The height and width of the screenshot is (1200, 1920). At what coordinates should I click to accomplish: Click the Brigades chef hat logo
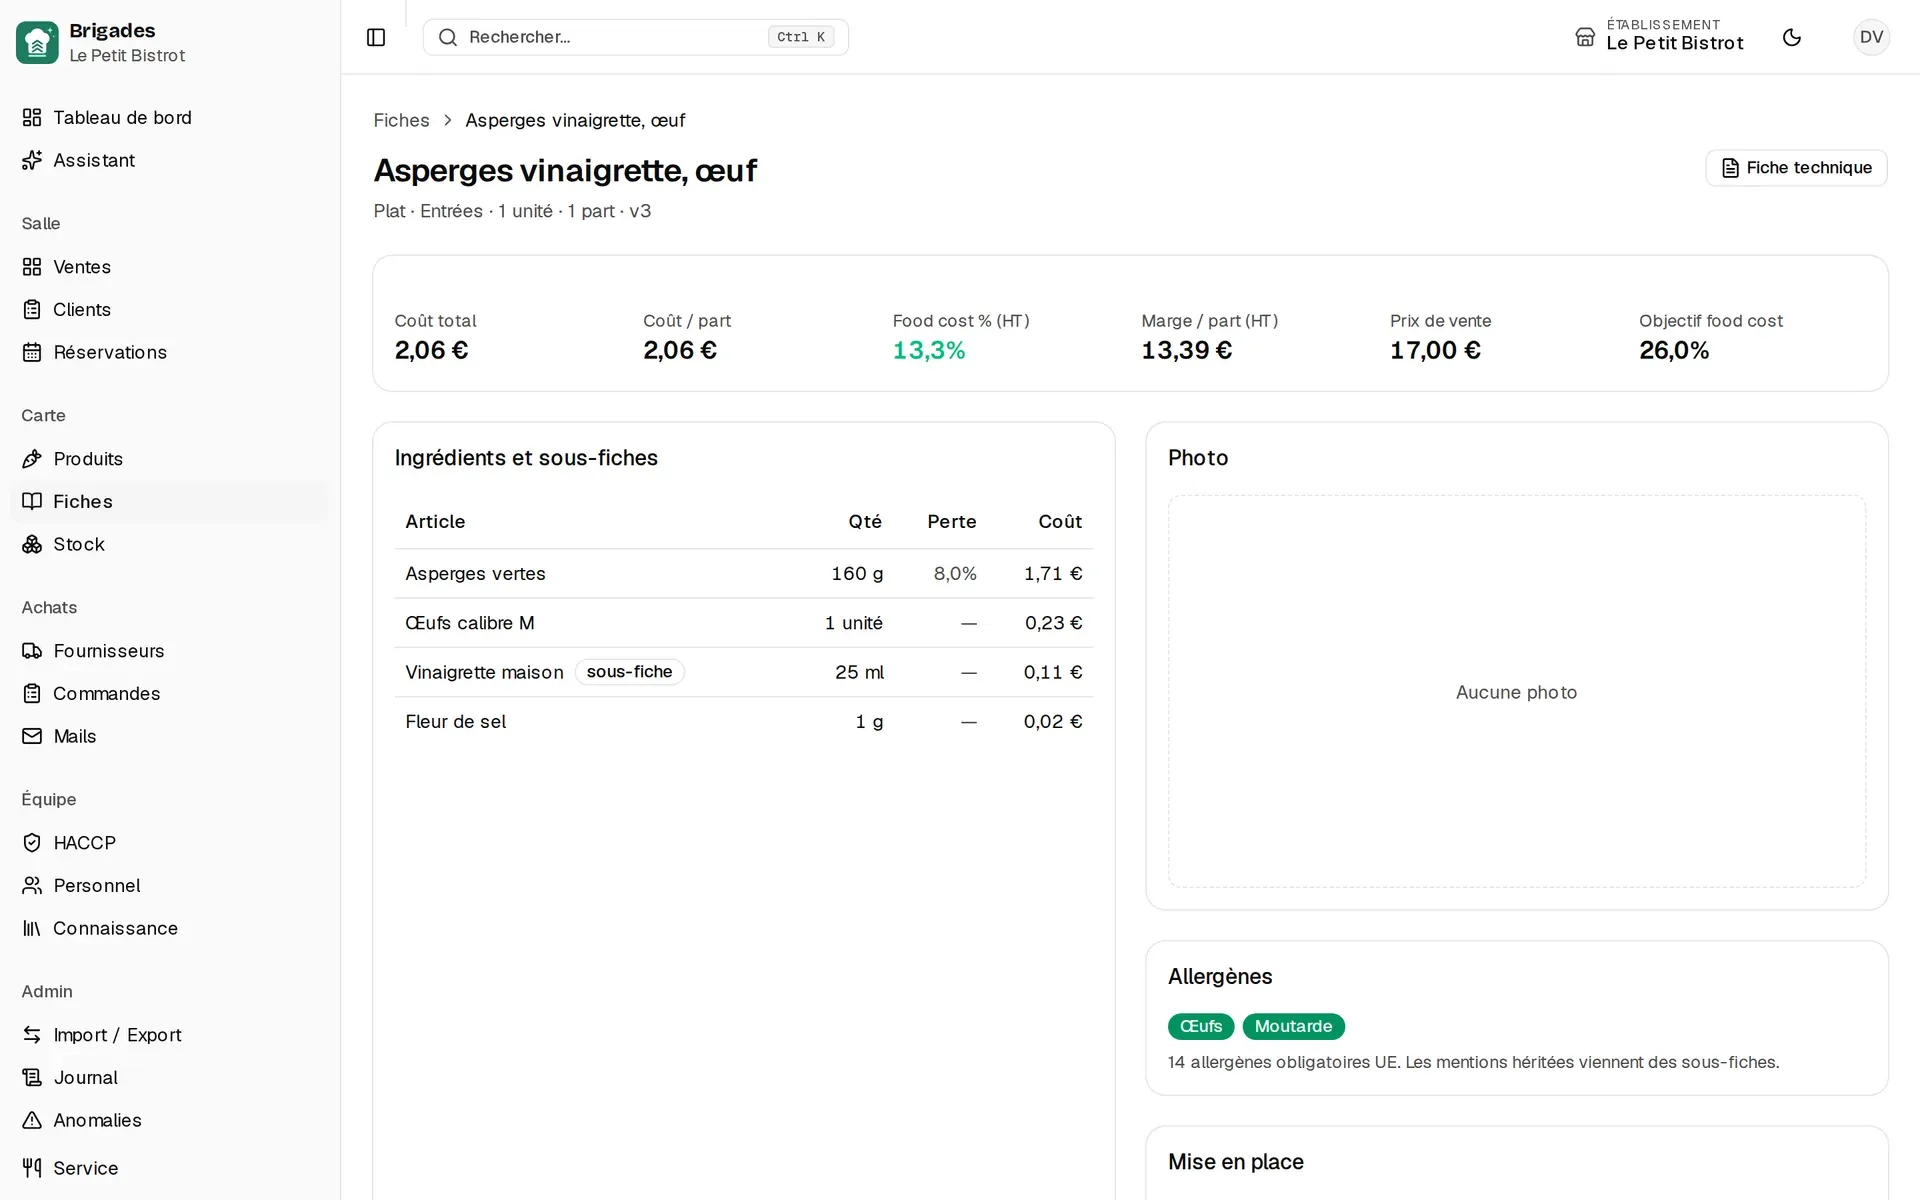(37, 42)
